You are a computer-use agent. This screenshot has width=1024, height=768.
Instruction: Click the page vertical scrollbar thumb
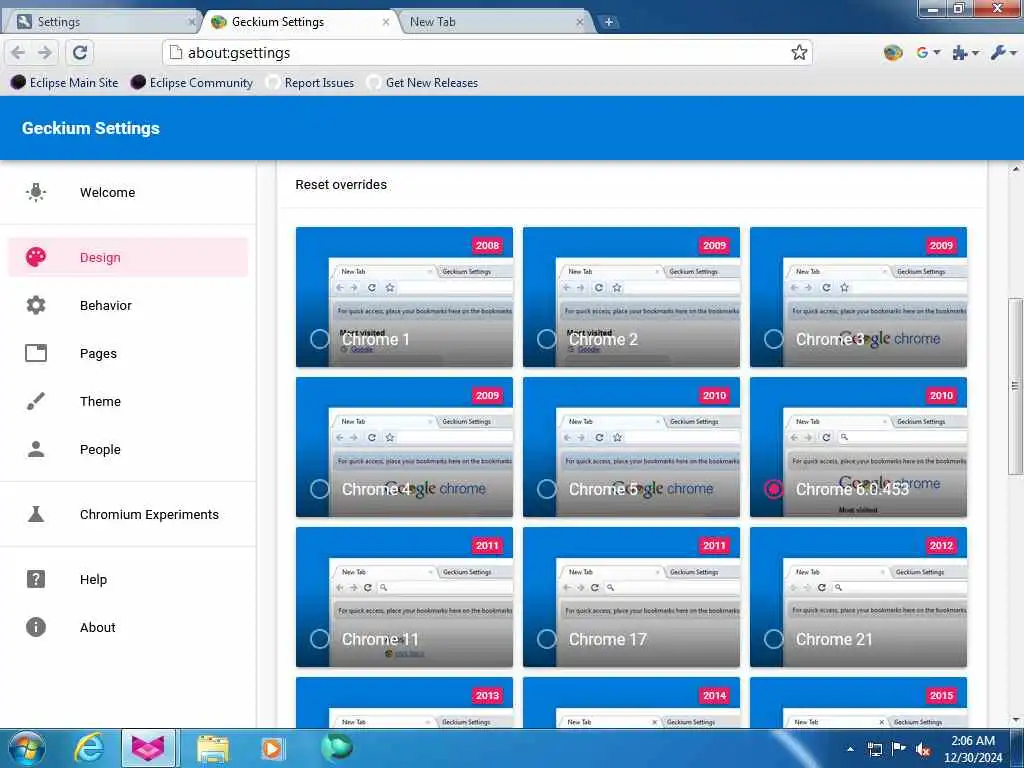(1015, 385)
